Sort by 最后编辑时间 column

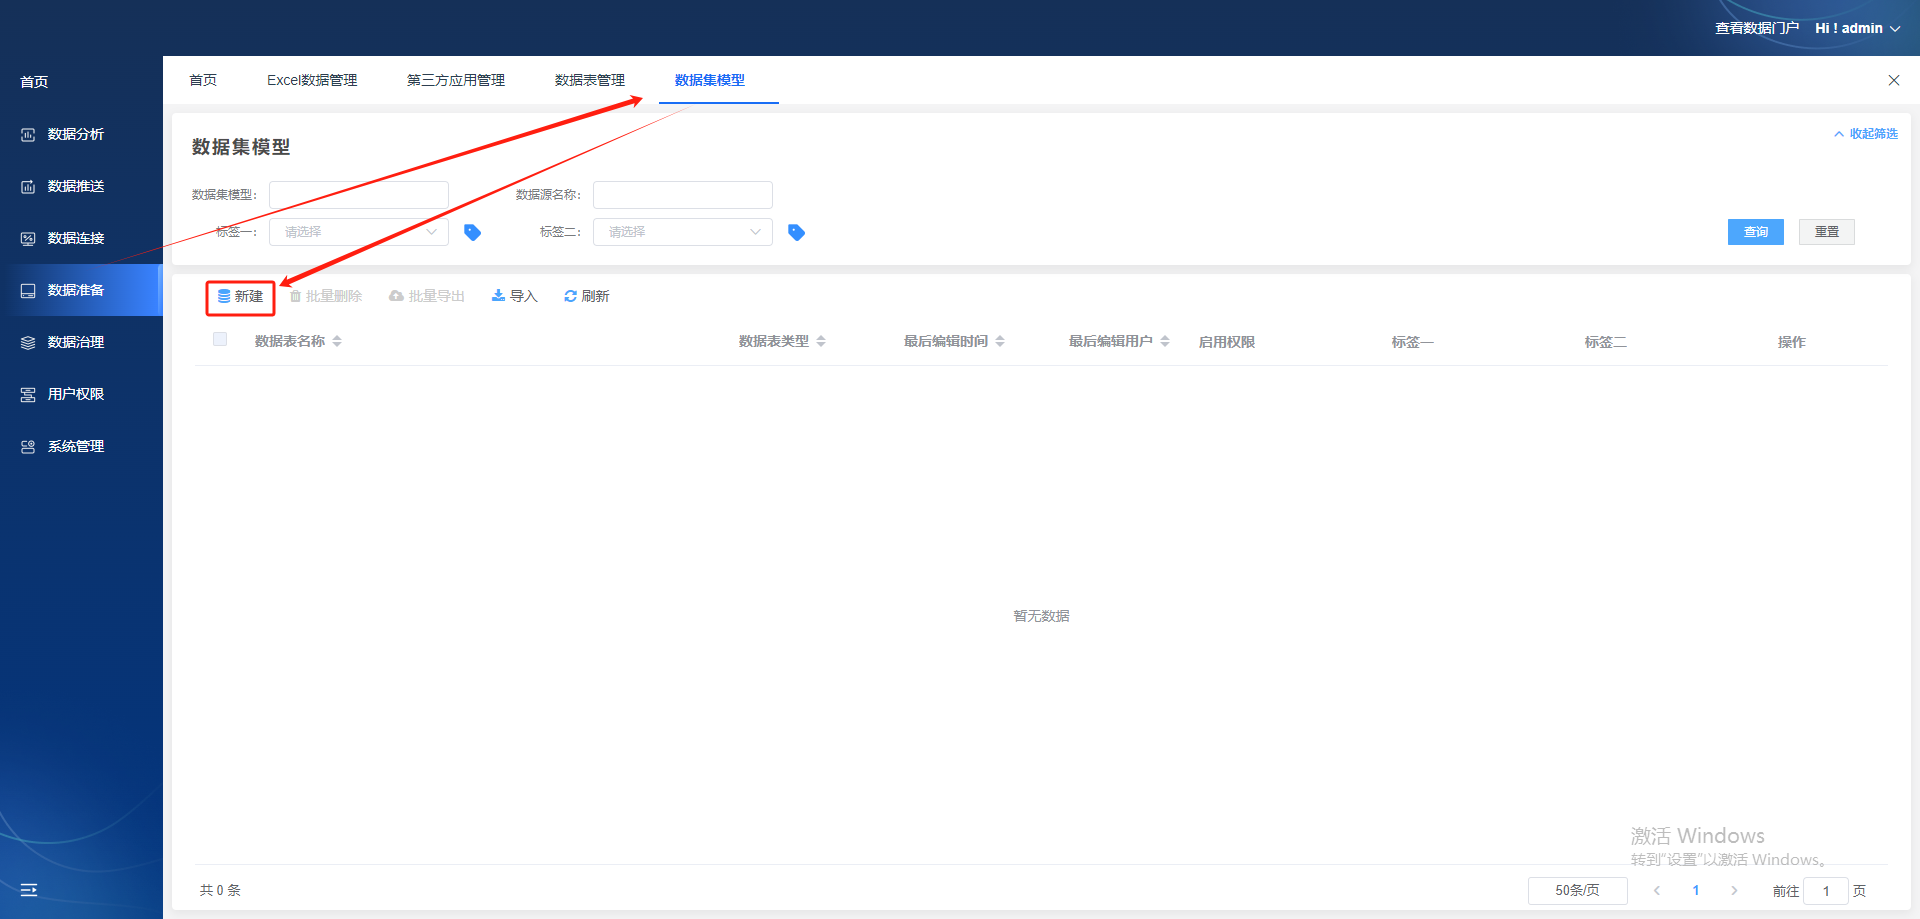pyautogui.click(x=1000, y=341)
